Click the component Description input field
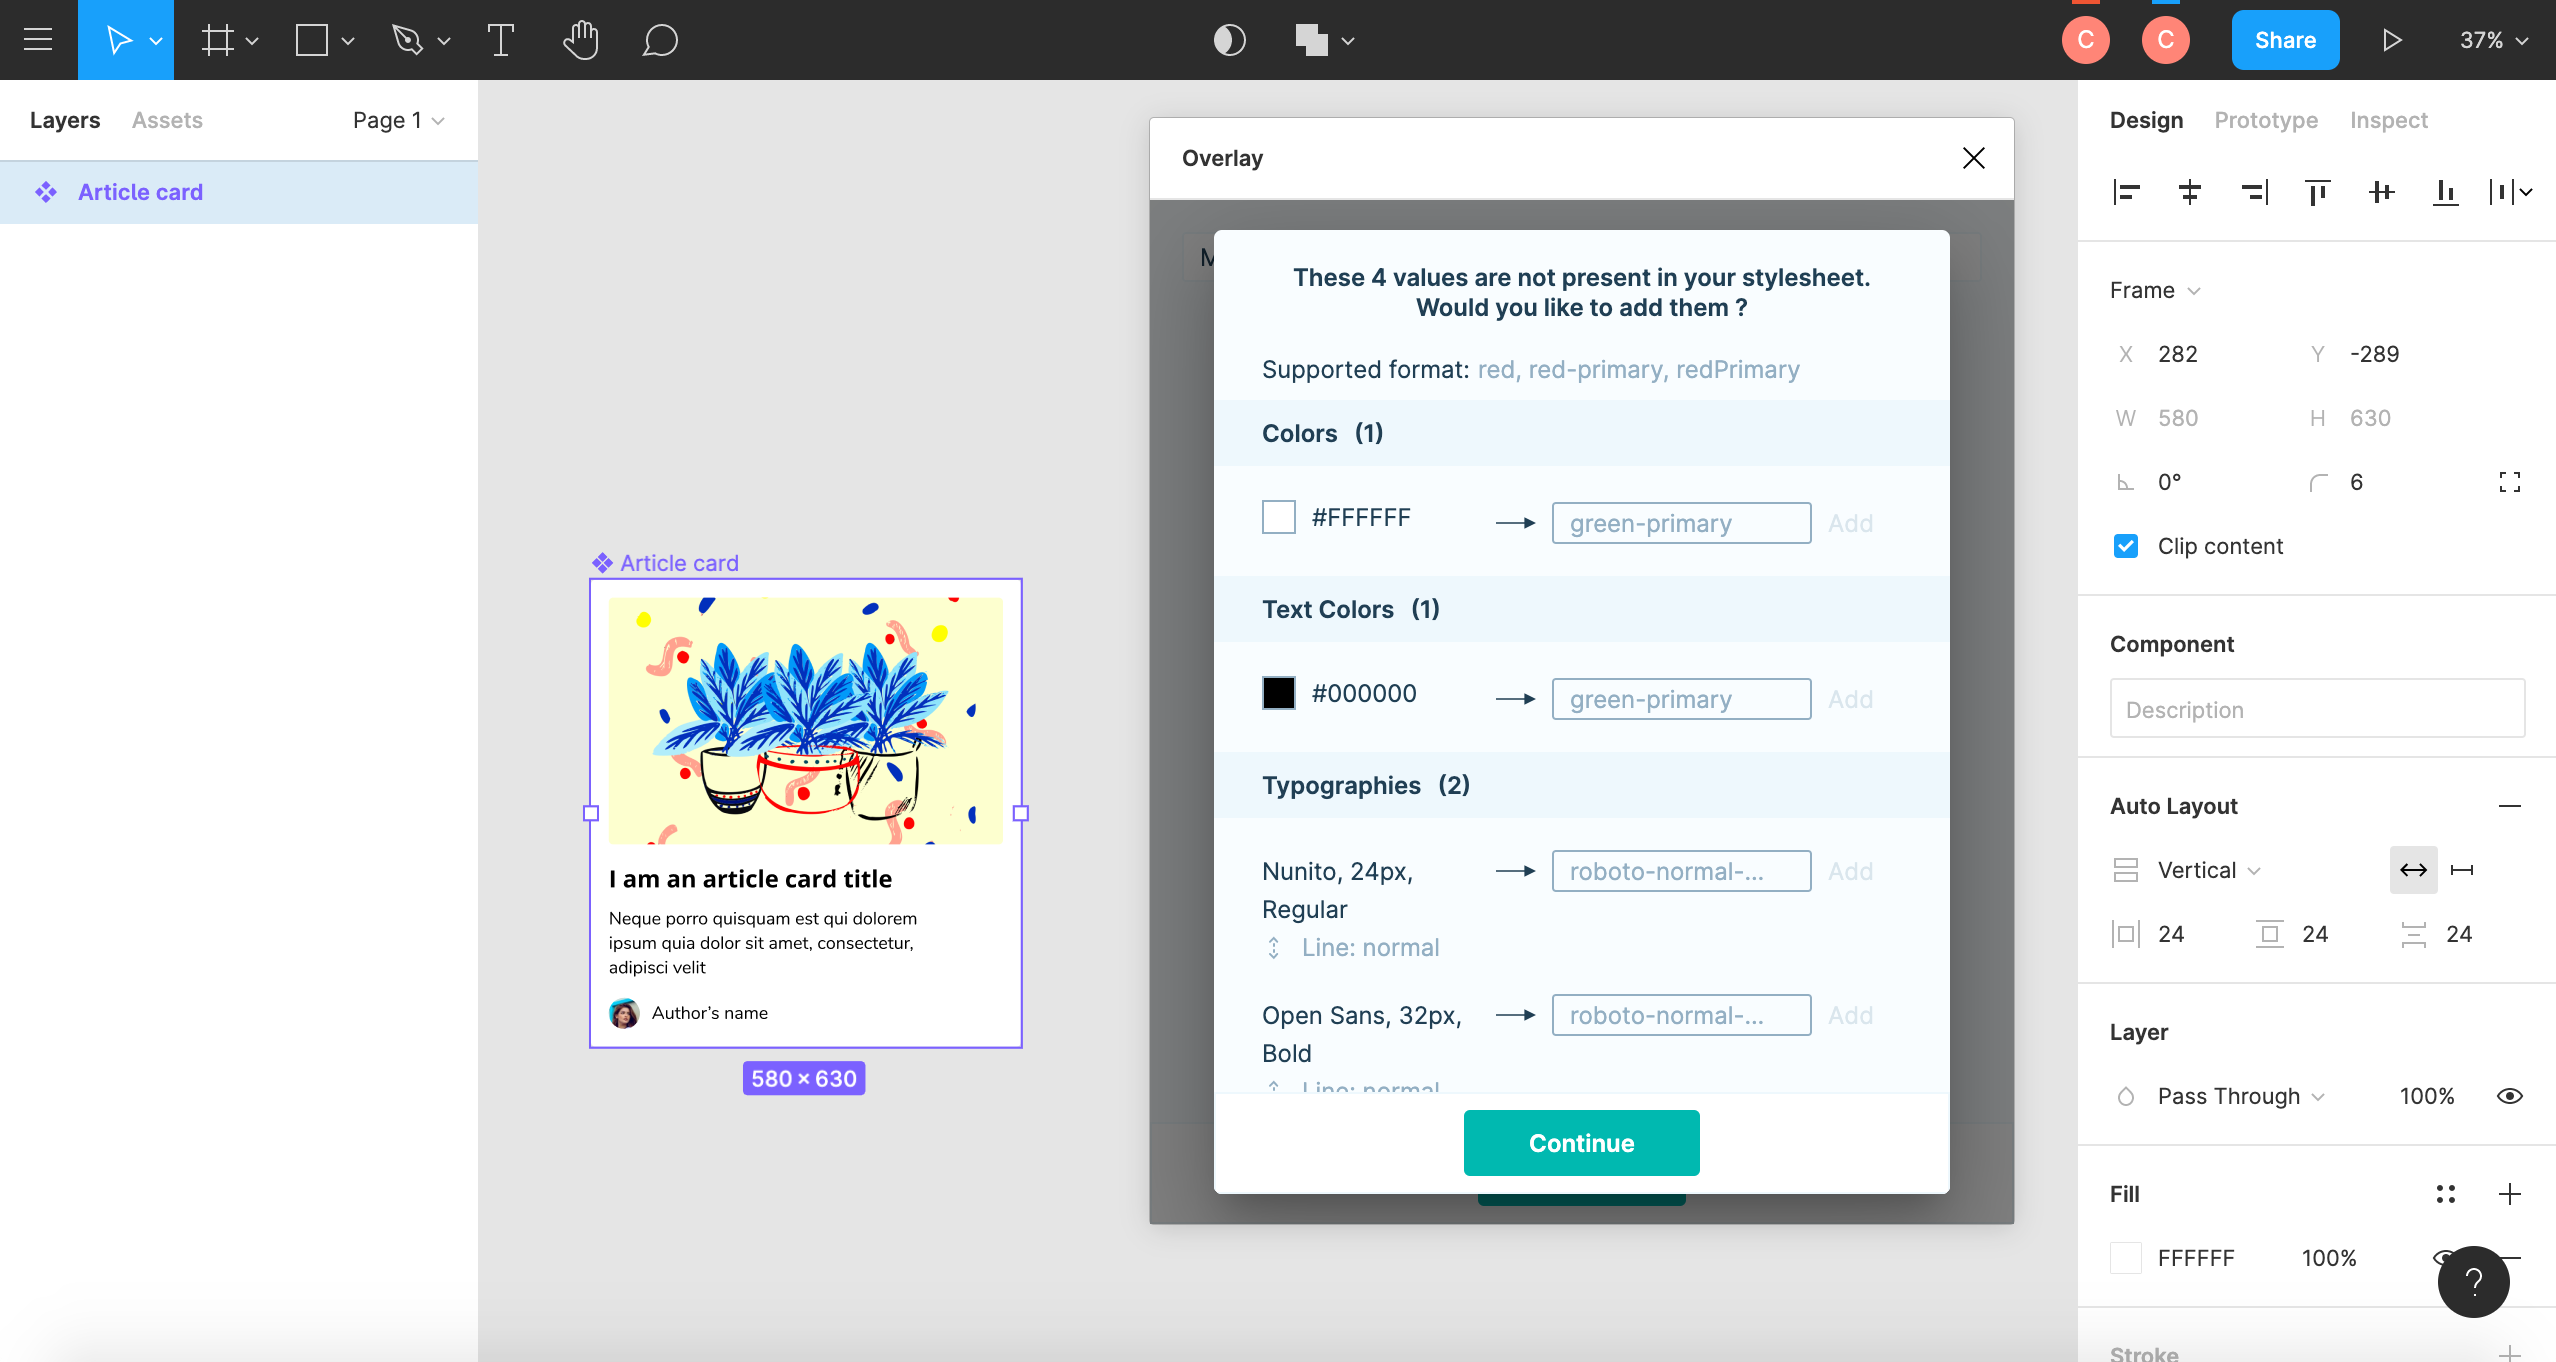2556x1362 pixels. tap(2315, 708)
